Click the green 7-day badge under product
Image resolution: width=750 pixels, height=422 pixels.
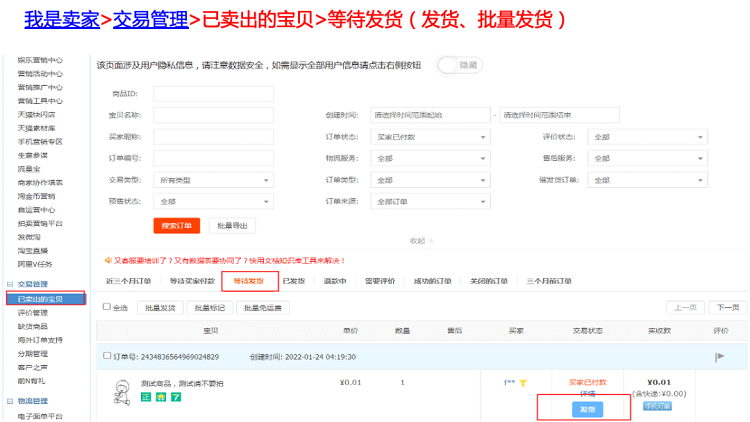[x=176, y=397]
